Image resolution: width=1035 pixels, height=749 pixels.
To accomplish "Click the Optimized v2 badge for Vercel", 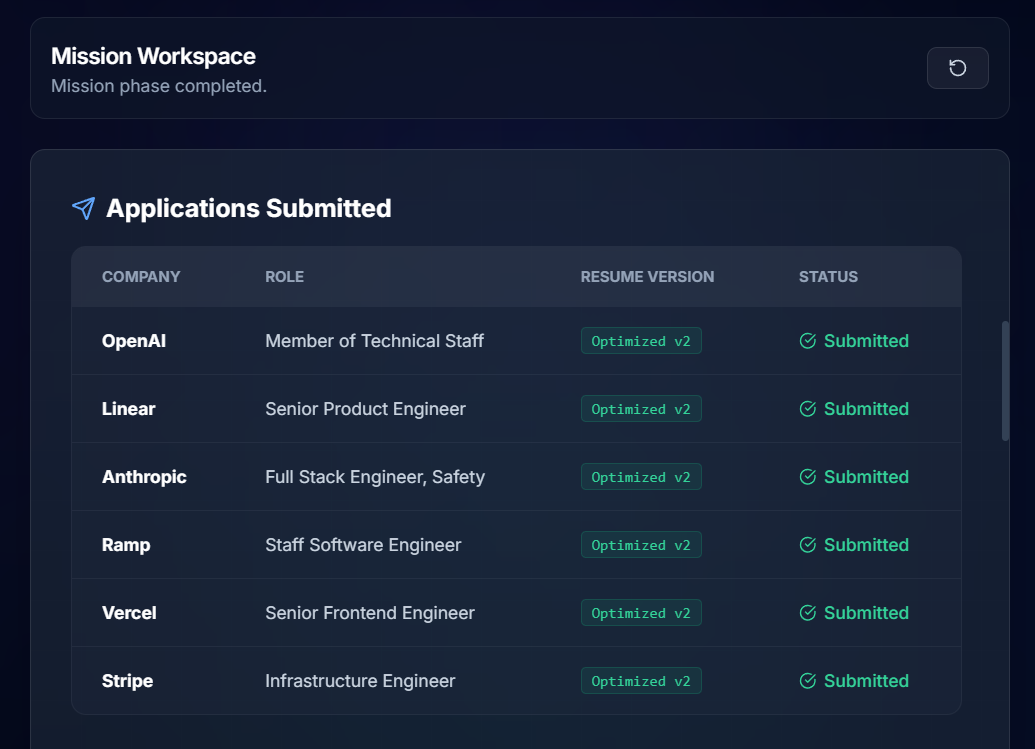I will 641,613.
